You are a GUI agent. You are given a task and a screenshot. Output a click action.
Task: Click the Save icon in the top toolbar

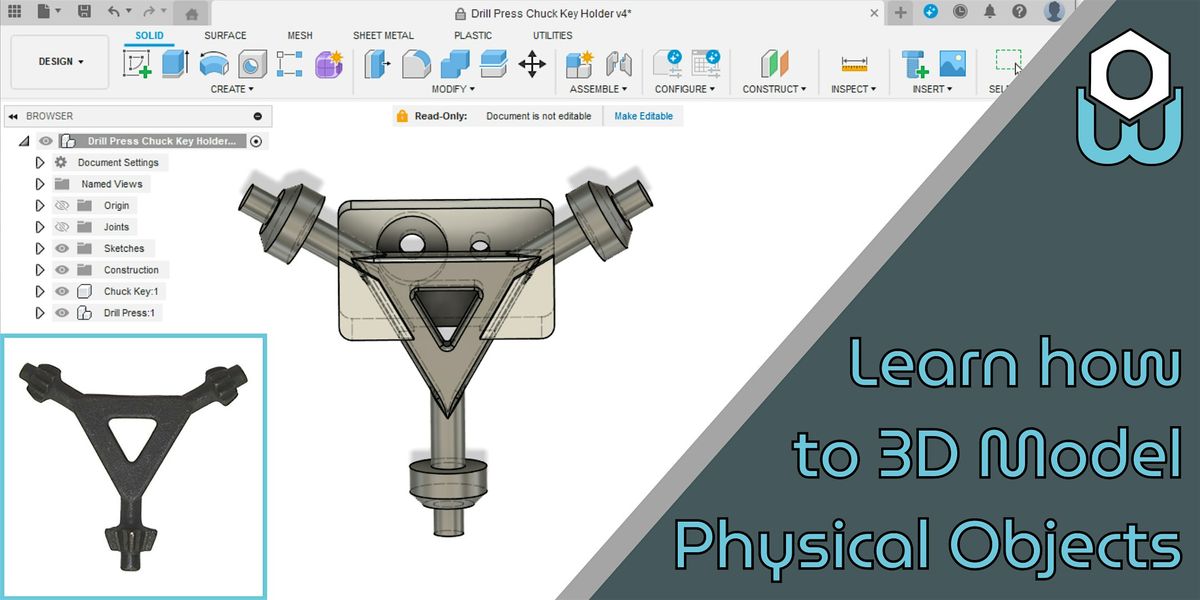click(x=85, y=12)
